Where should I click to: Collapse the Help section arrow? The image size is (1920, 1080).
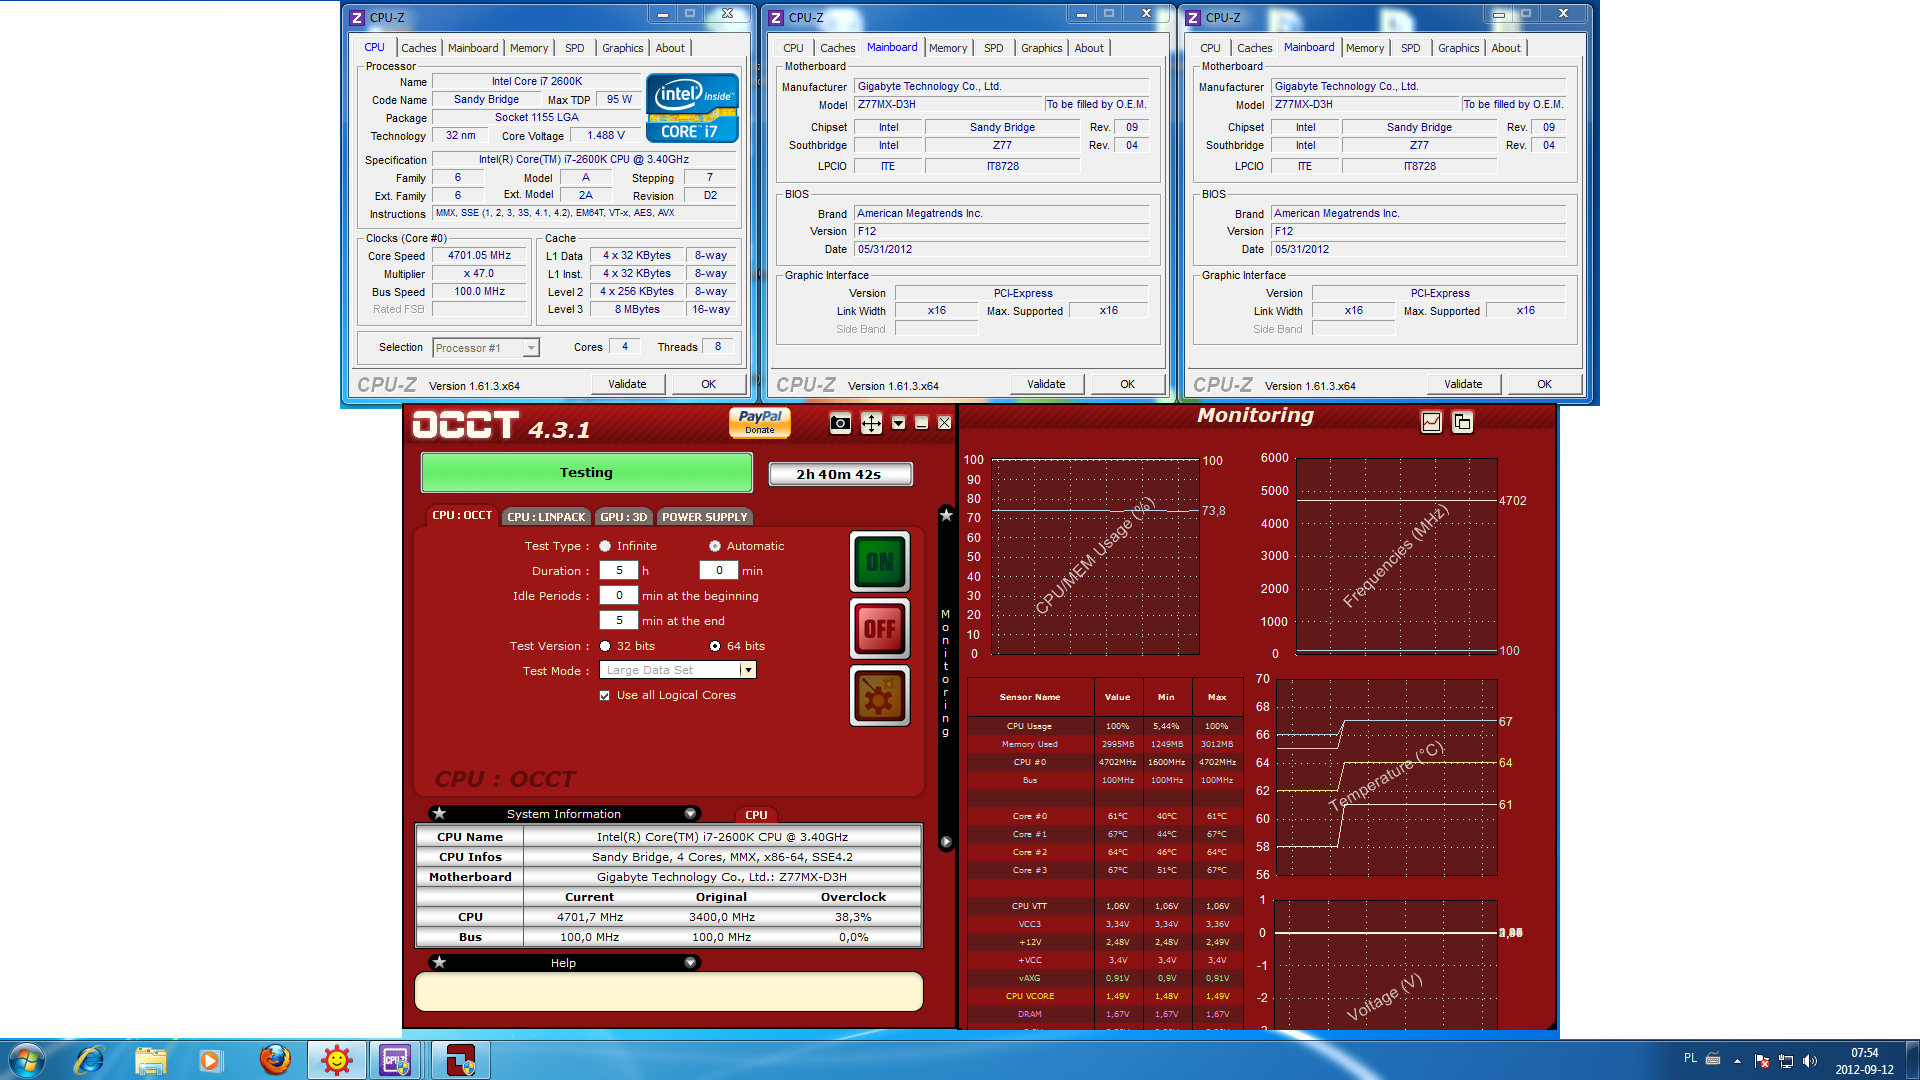click(x=690, y=963)
